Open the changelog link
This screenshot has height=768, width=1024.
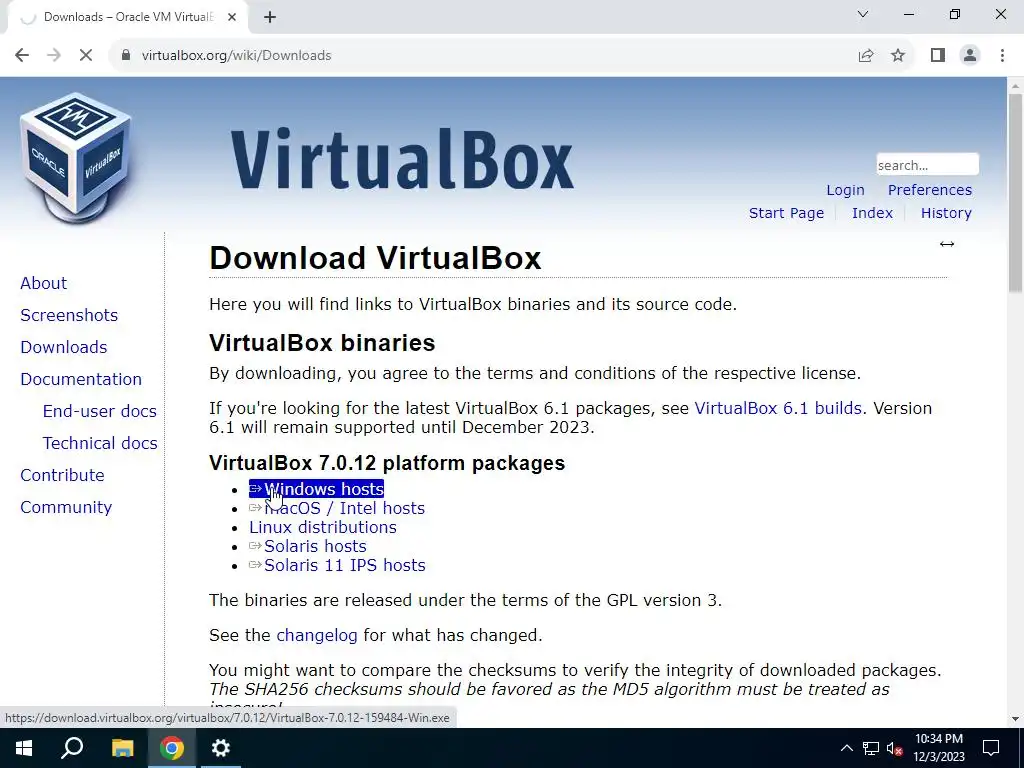317,635
